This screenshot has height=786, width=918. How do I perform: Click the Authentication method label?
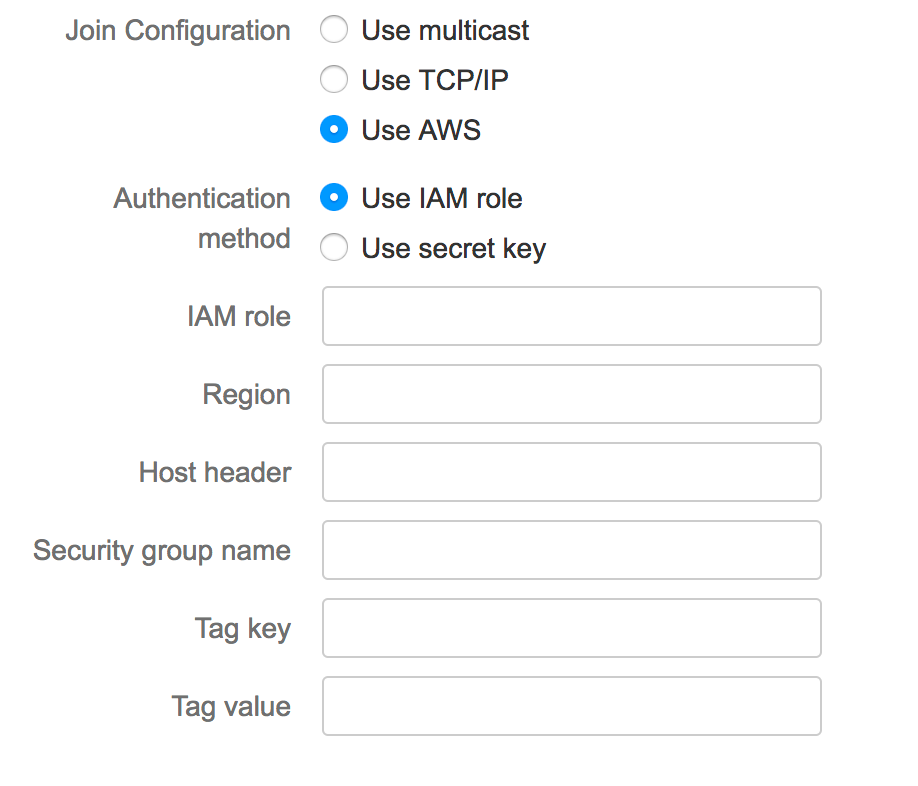[202, 218]
